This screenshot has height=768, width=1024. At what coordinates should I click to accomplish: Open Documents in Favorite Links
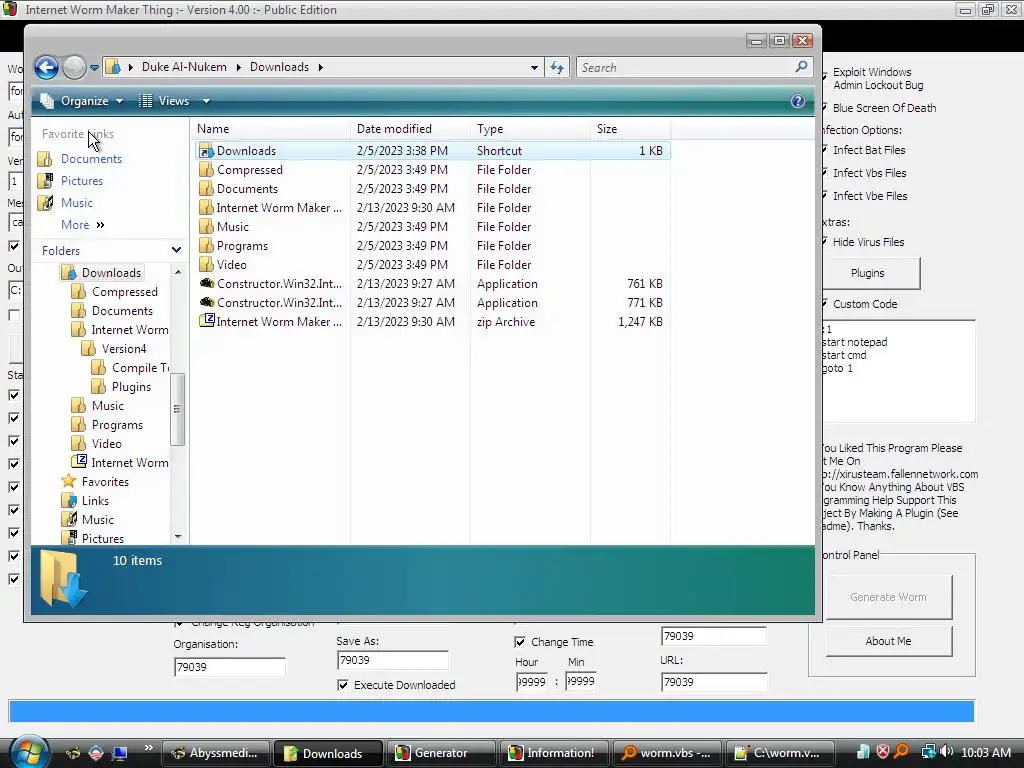click(91, 159)
